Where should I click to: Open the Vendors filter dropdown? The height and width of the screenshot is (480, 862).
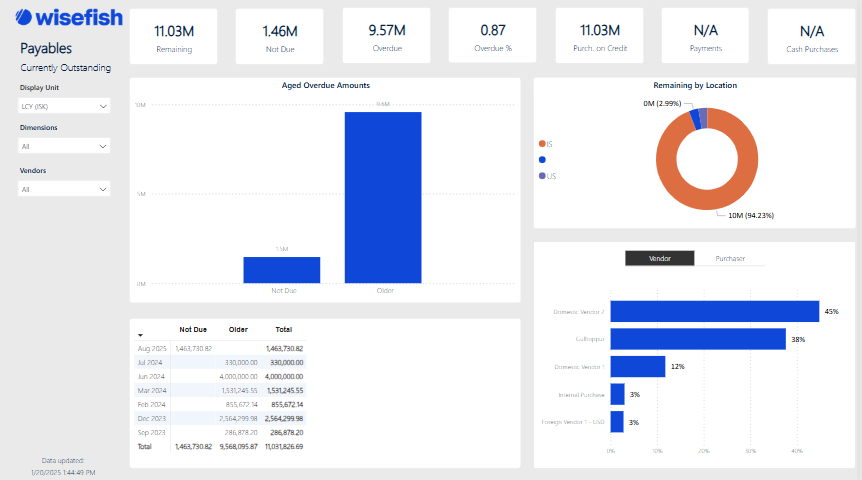tap(65, 188)
